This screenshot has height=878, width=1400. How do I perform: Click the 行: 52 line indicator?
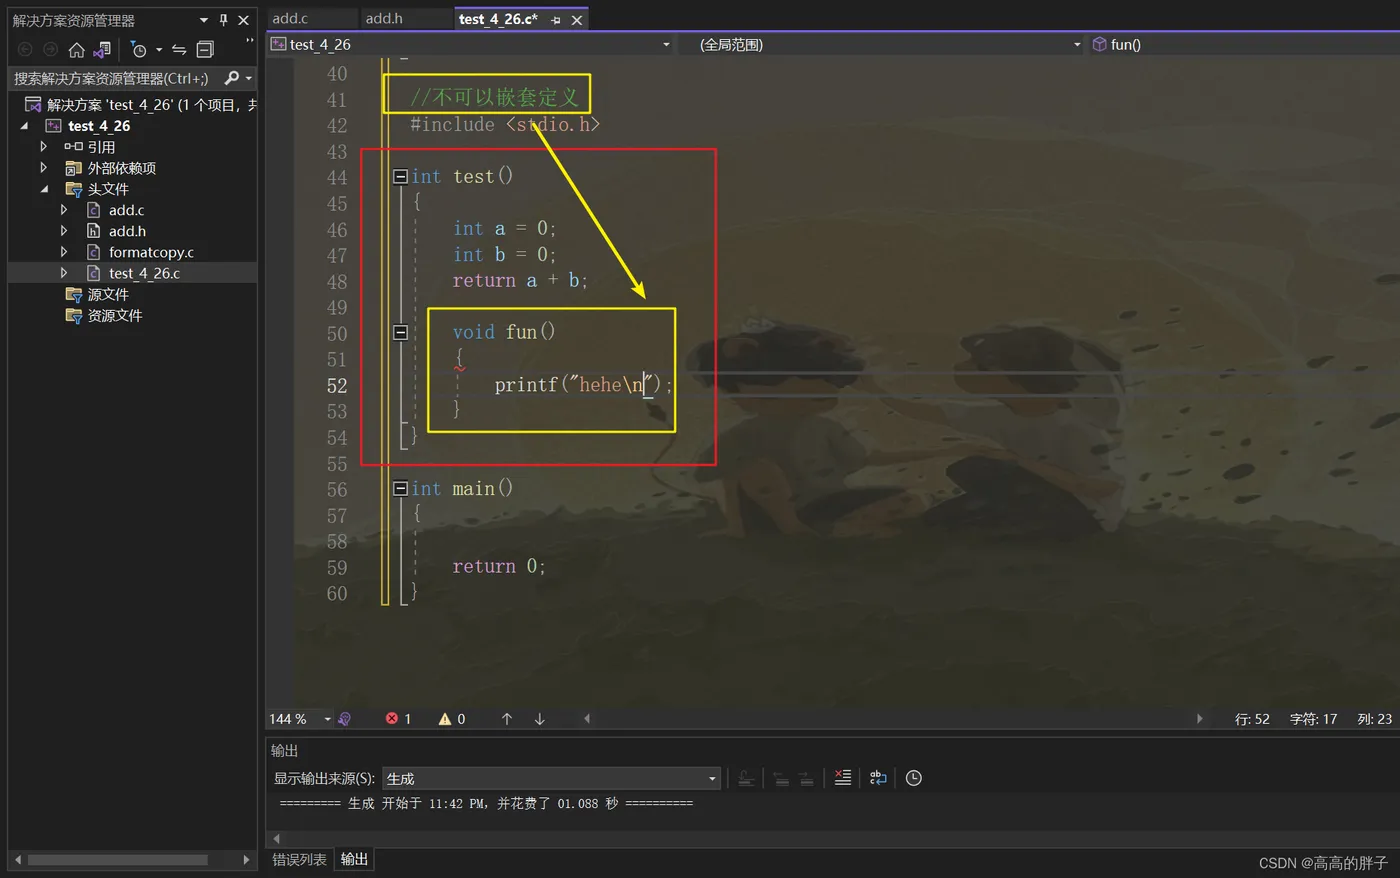(1252, 719)
